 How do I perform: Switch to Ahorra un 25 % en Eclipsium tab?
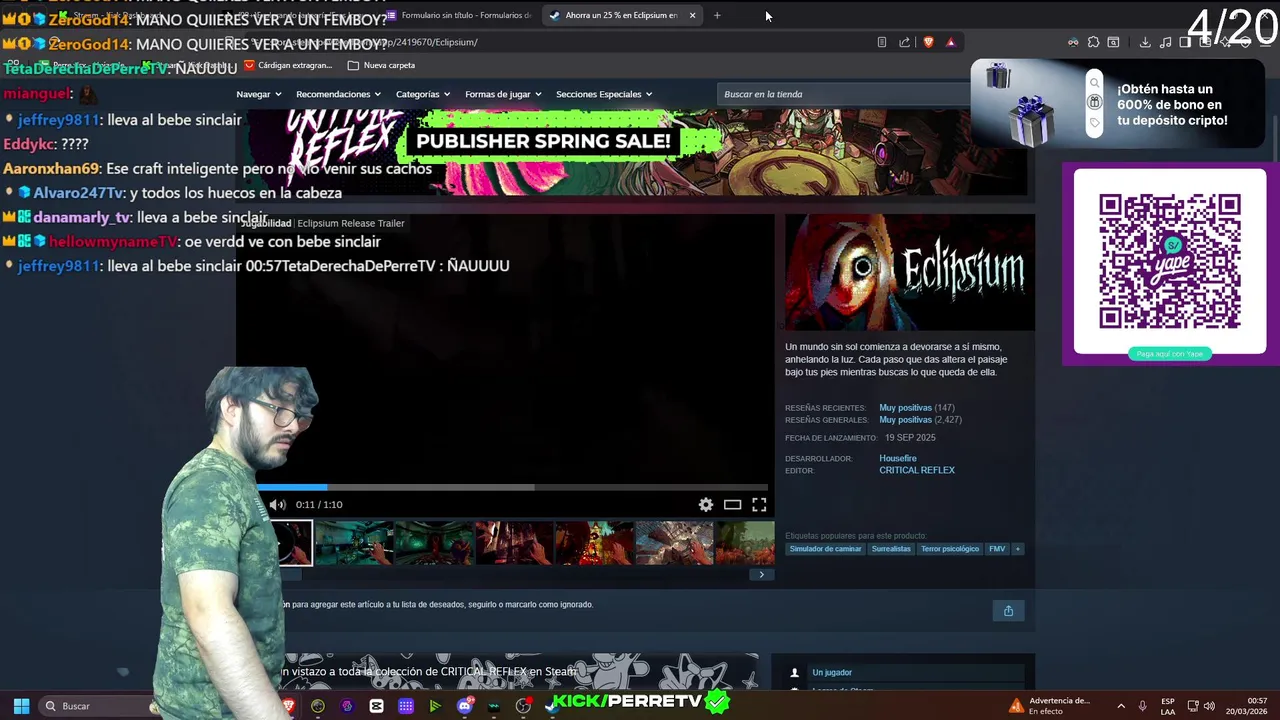click(x=621, y=15)
